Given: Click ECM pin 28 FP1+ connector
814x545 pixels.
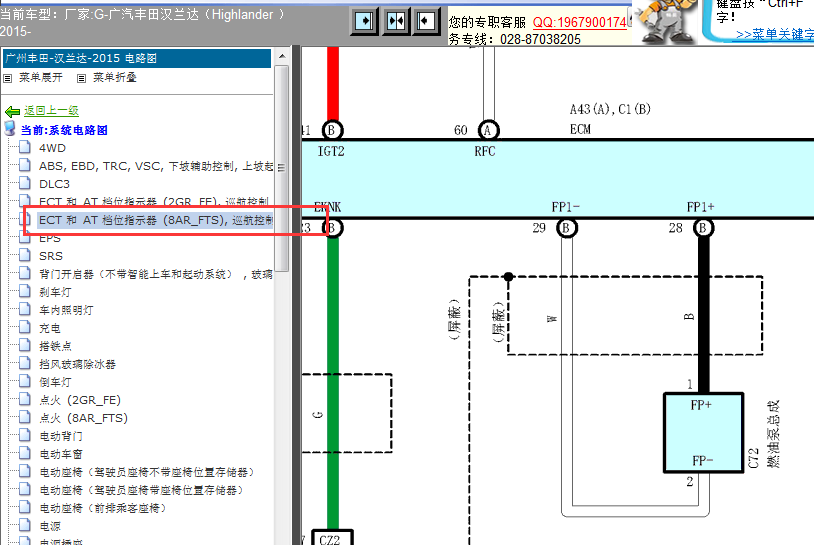Looking at the screenshot, I should pos(703,228).
